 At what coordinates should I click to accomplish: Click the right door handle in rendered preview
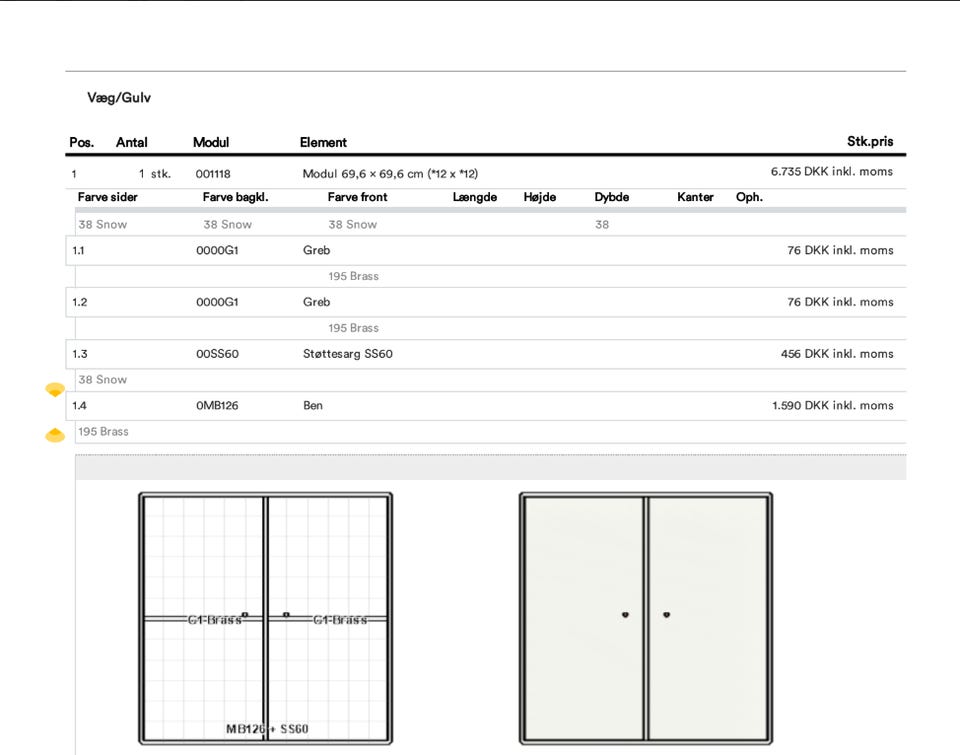(666, 615)
